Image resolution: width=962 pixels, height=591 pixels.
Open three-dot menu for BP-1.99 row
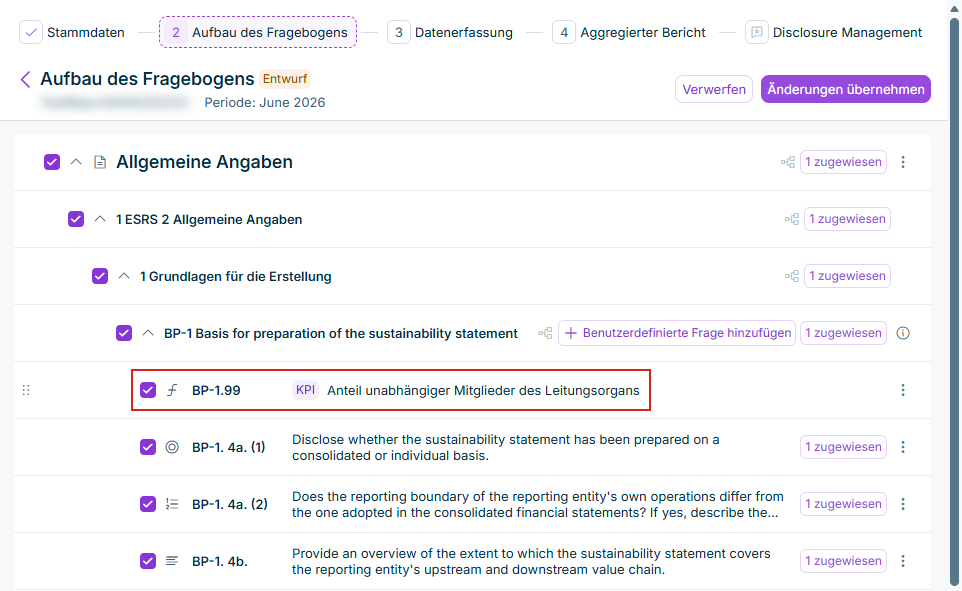[903, 390]
